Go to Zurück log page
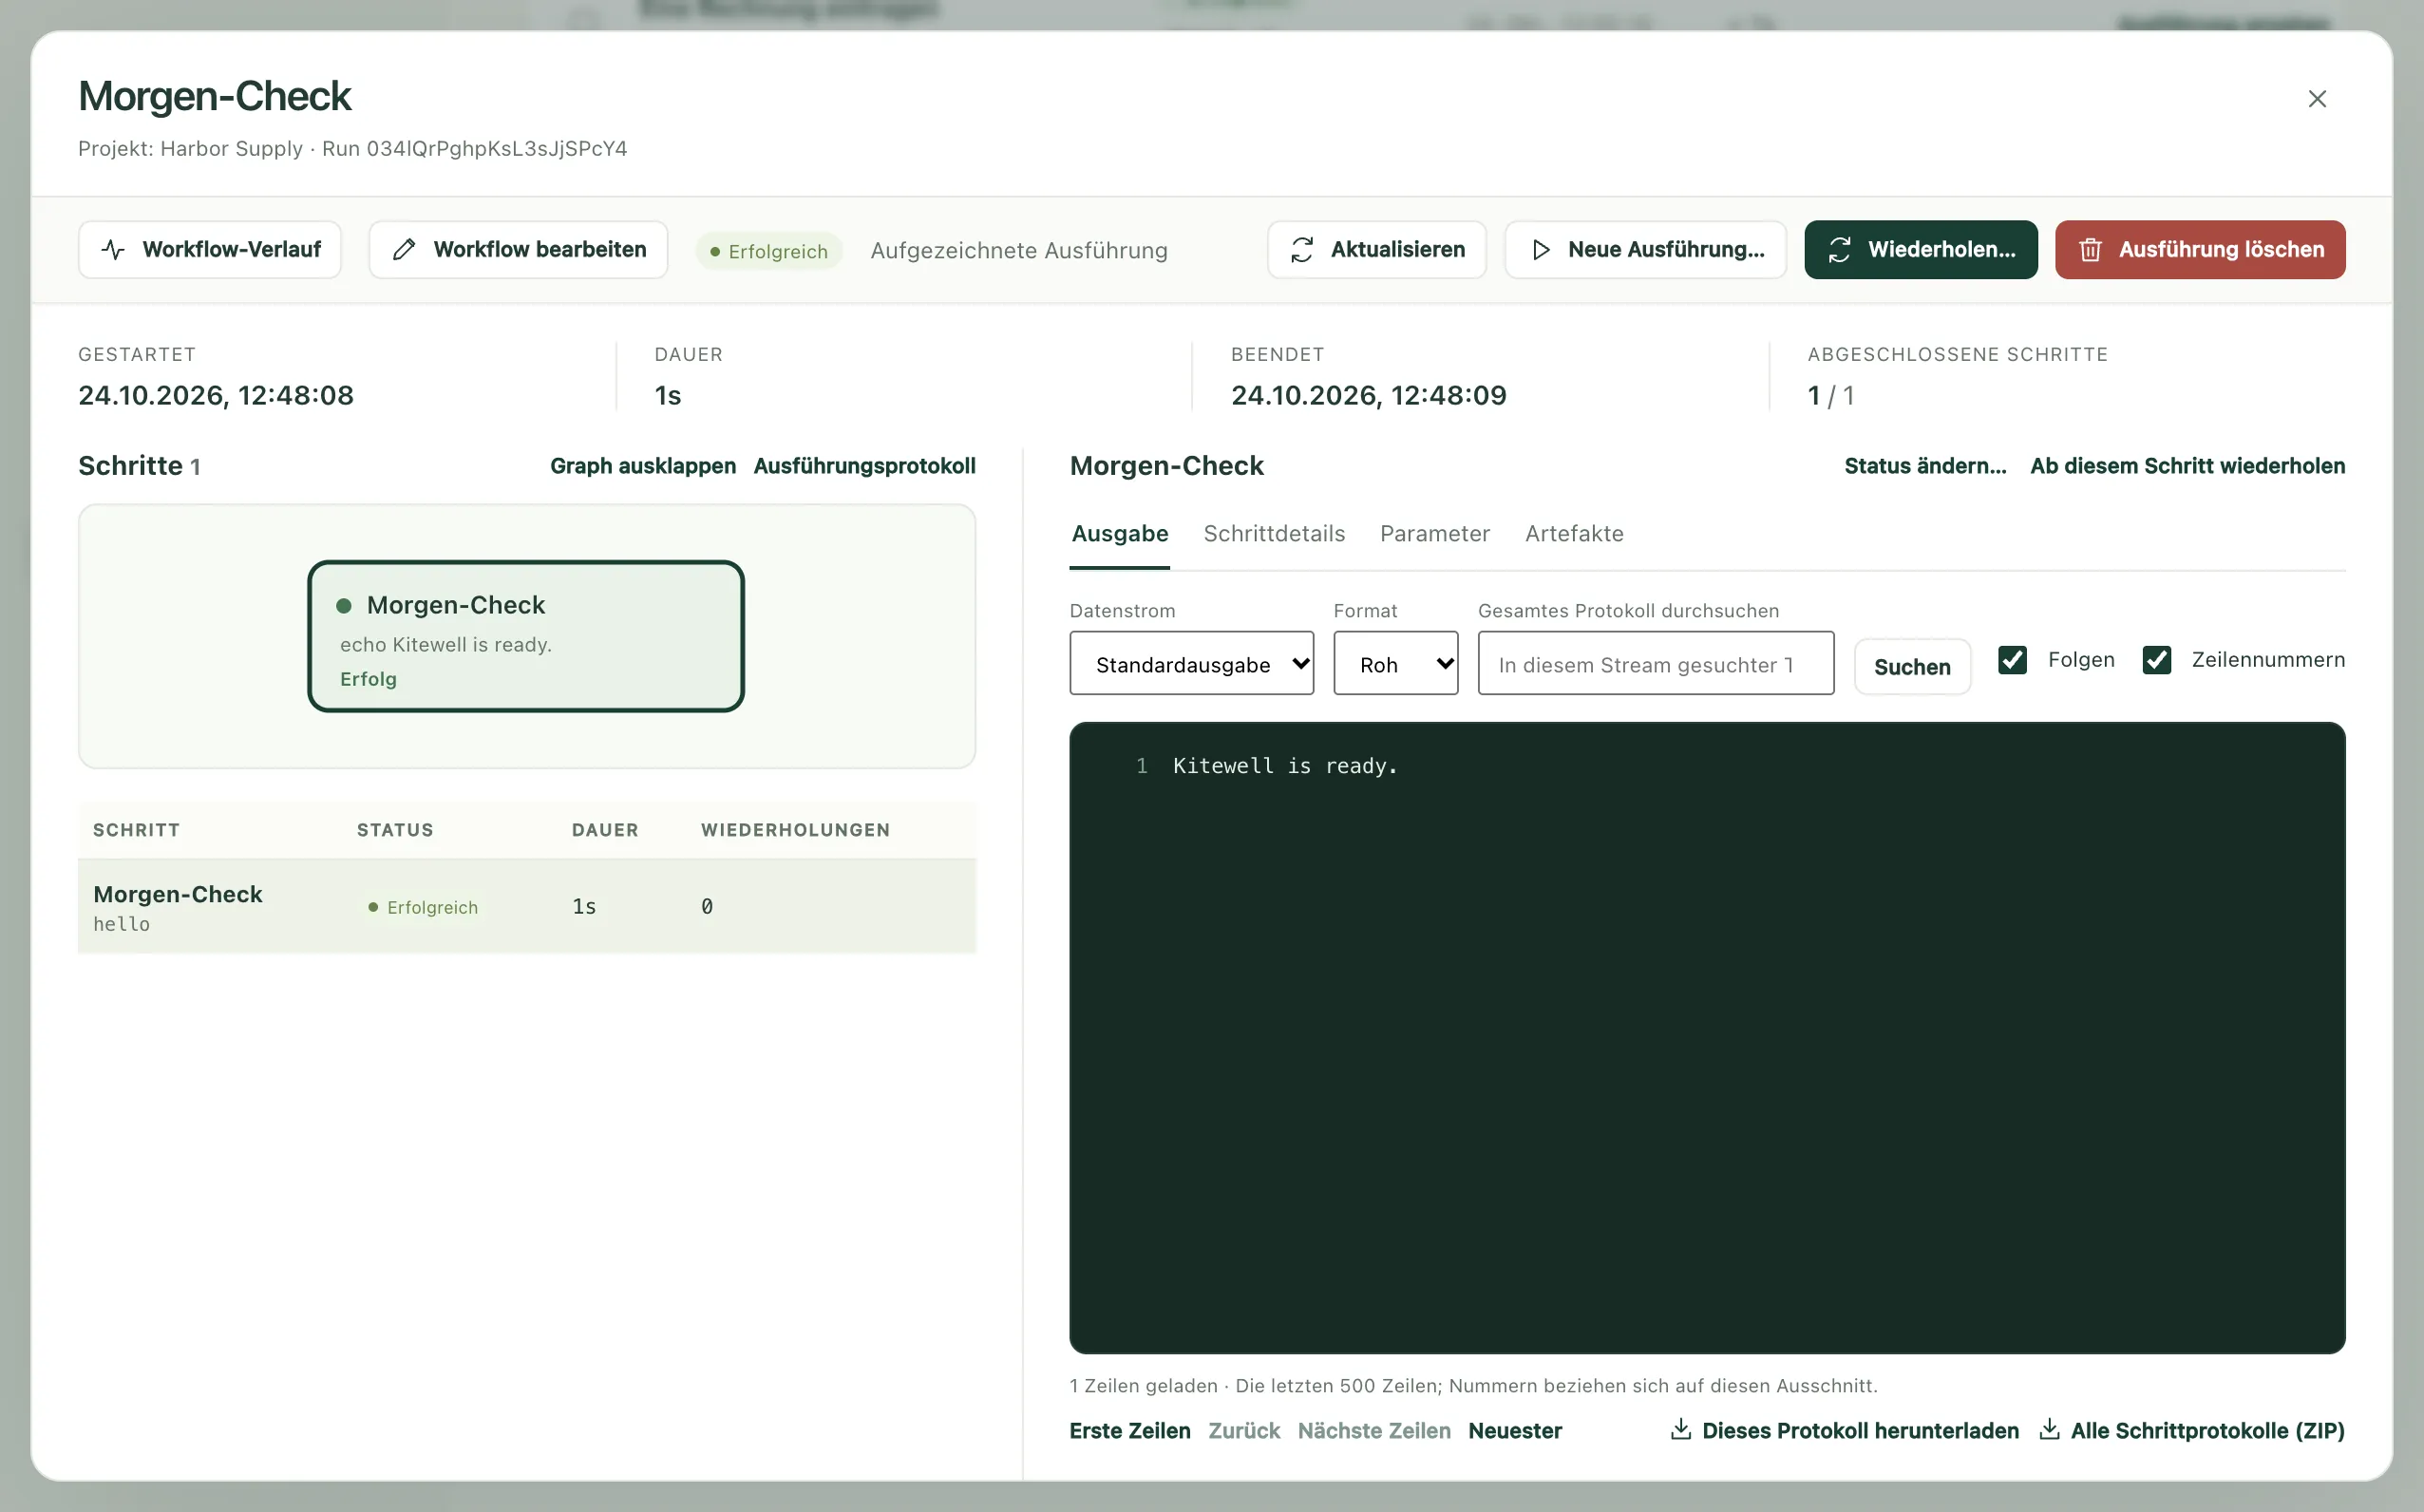 click(1244, 1431)
